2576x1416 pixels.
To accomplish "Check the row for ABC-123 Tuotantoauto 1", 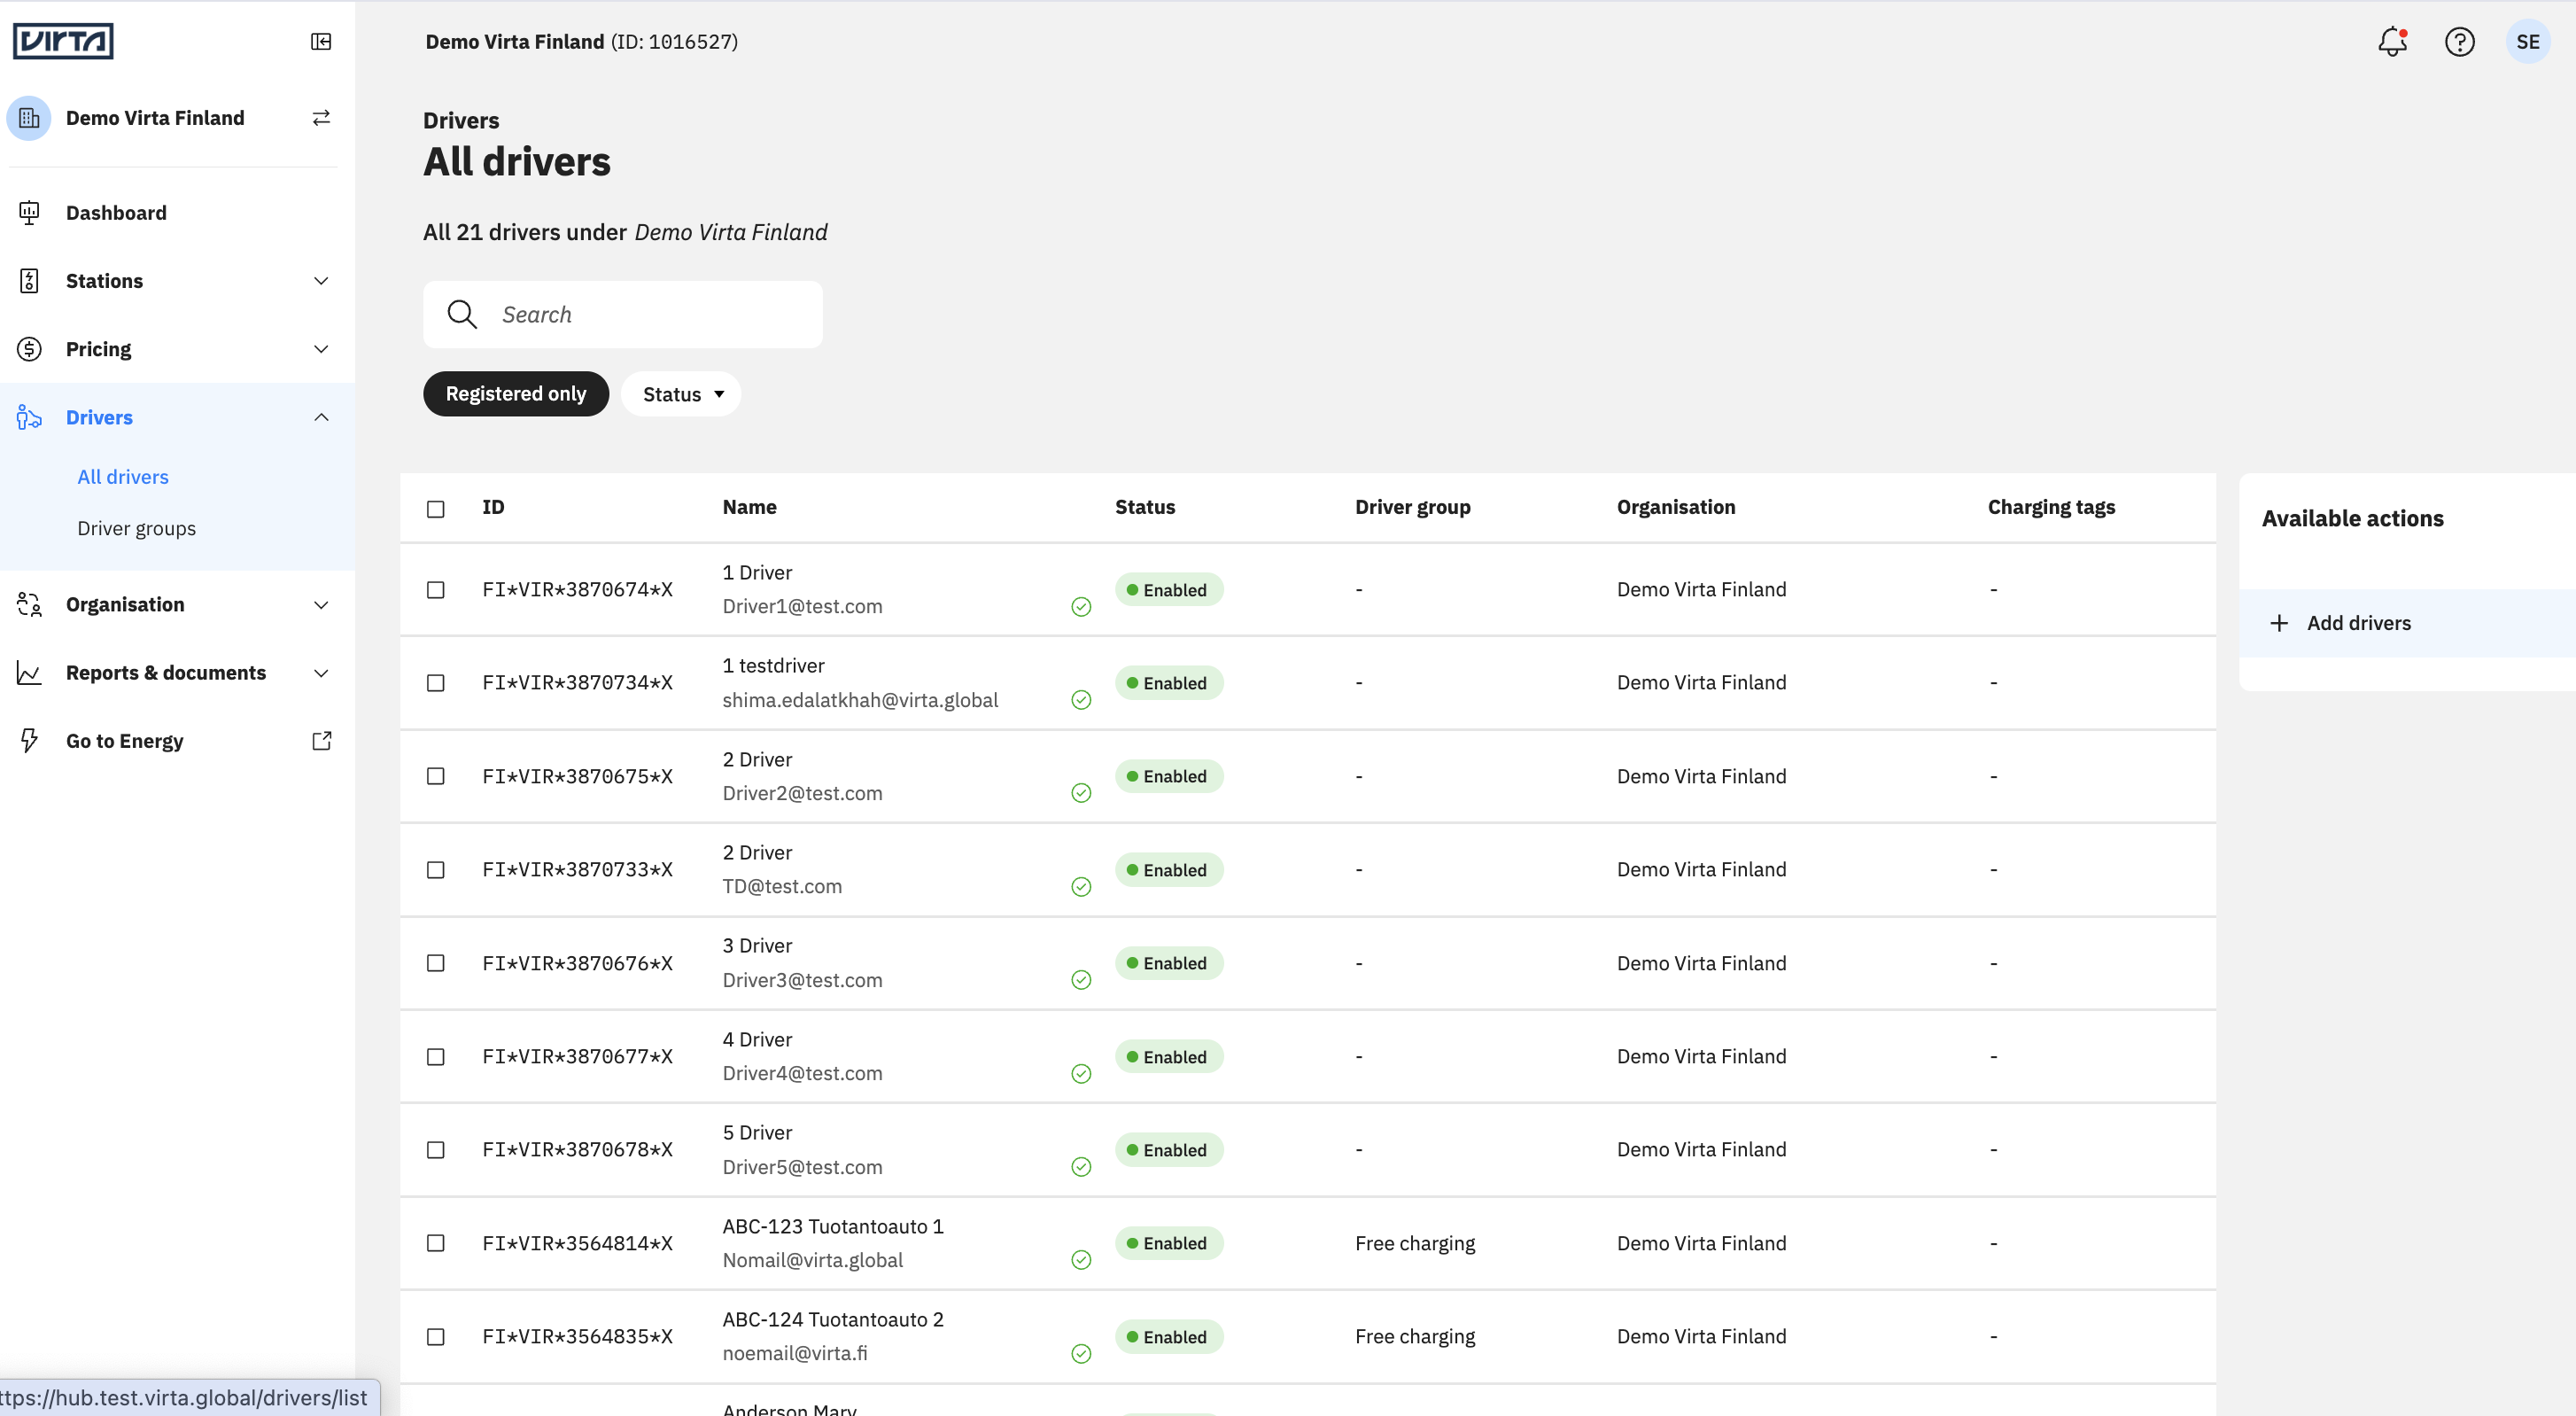I will 436,1243.
